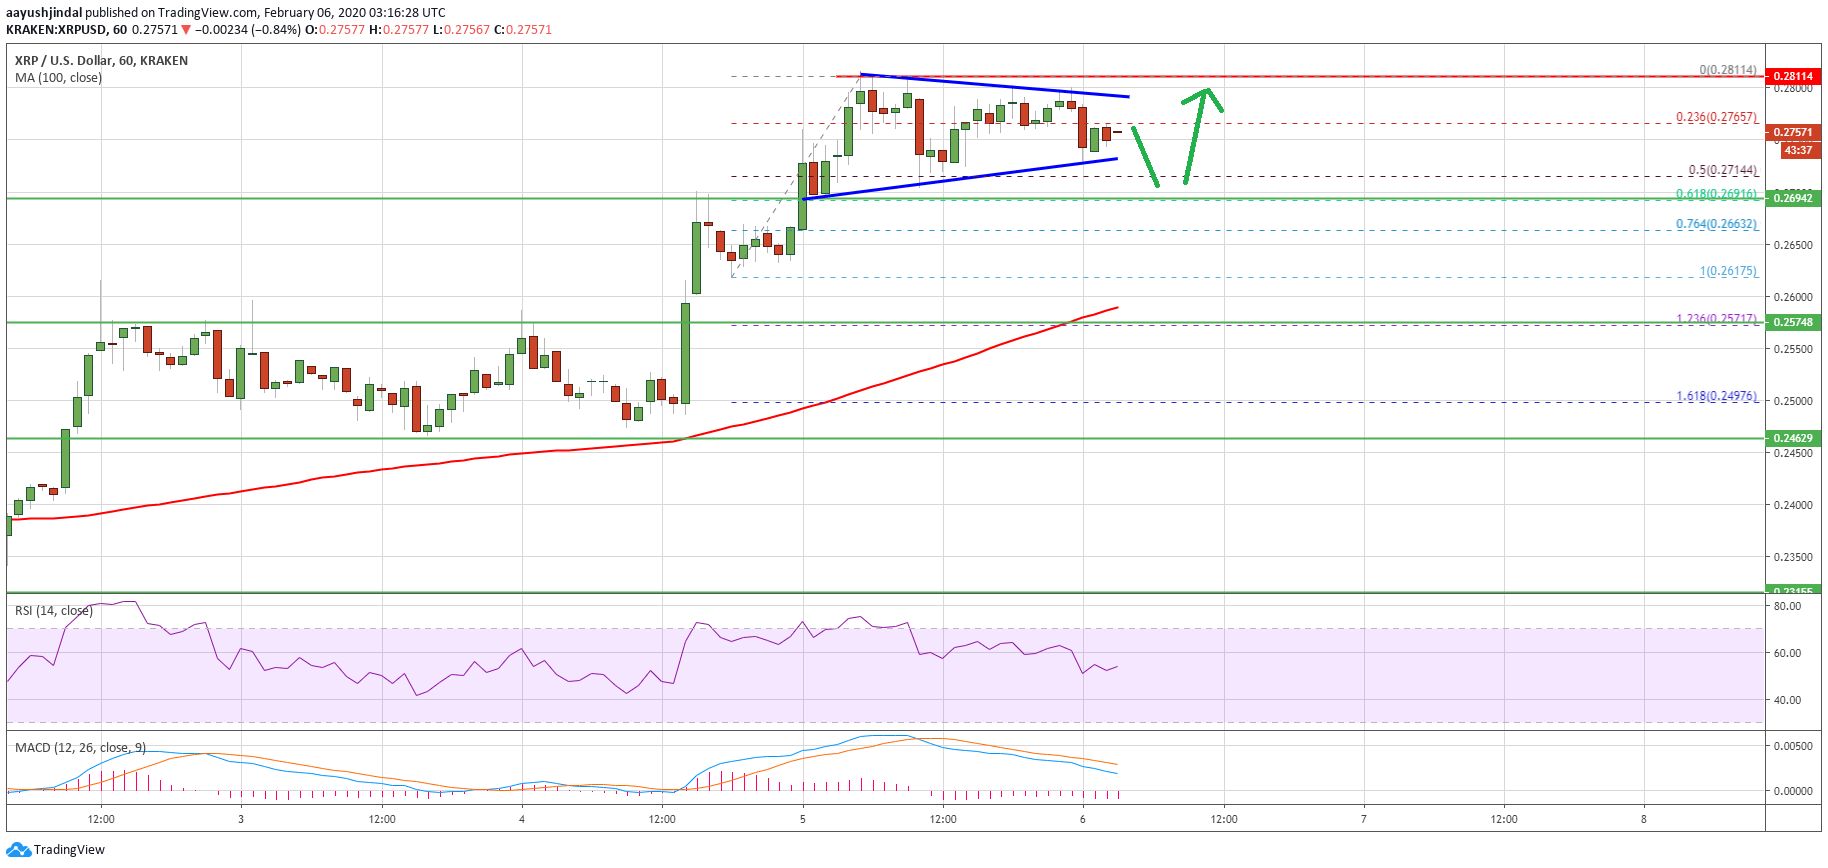Click the −0.00234 (−0.84%) change value
This screenshot has width=1828, height=868.
247,30
